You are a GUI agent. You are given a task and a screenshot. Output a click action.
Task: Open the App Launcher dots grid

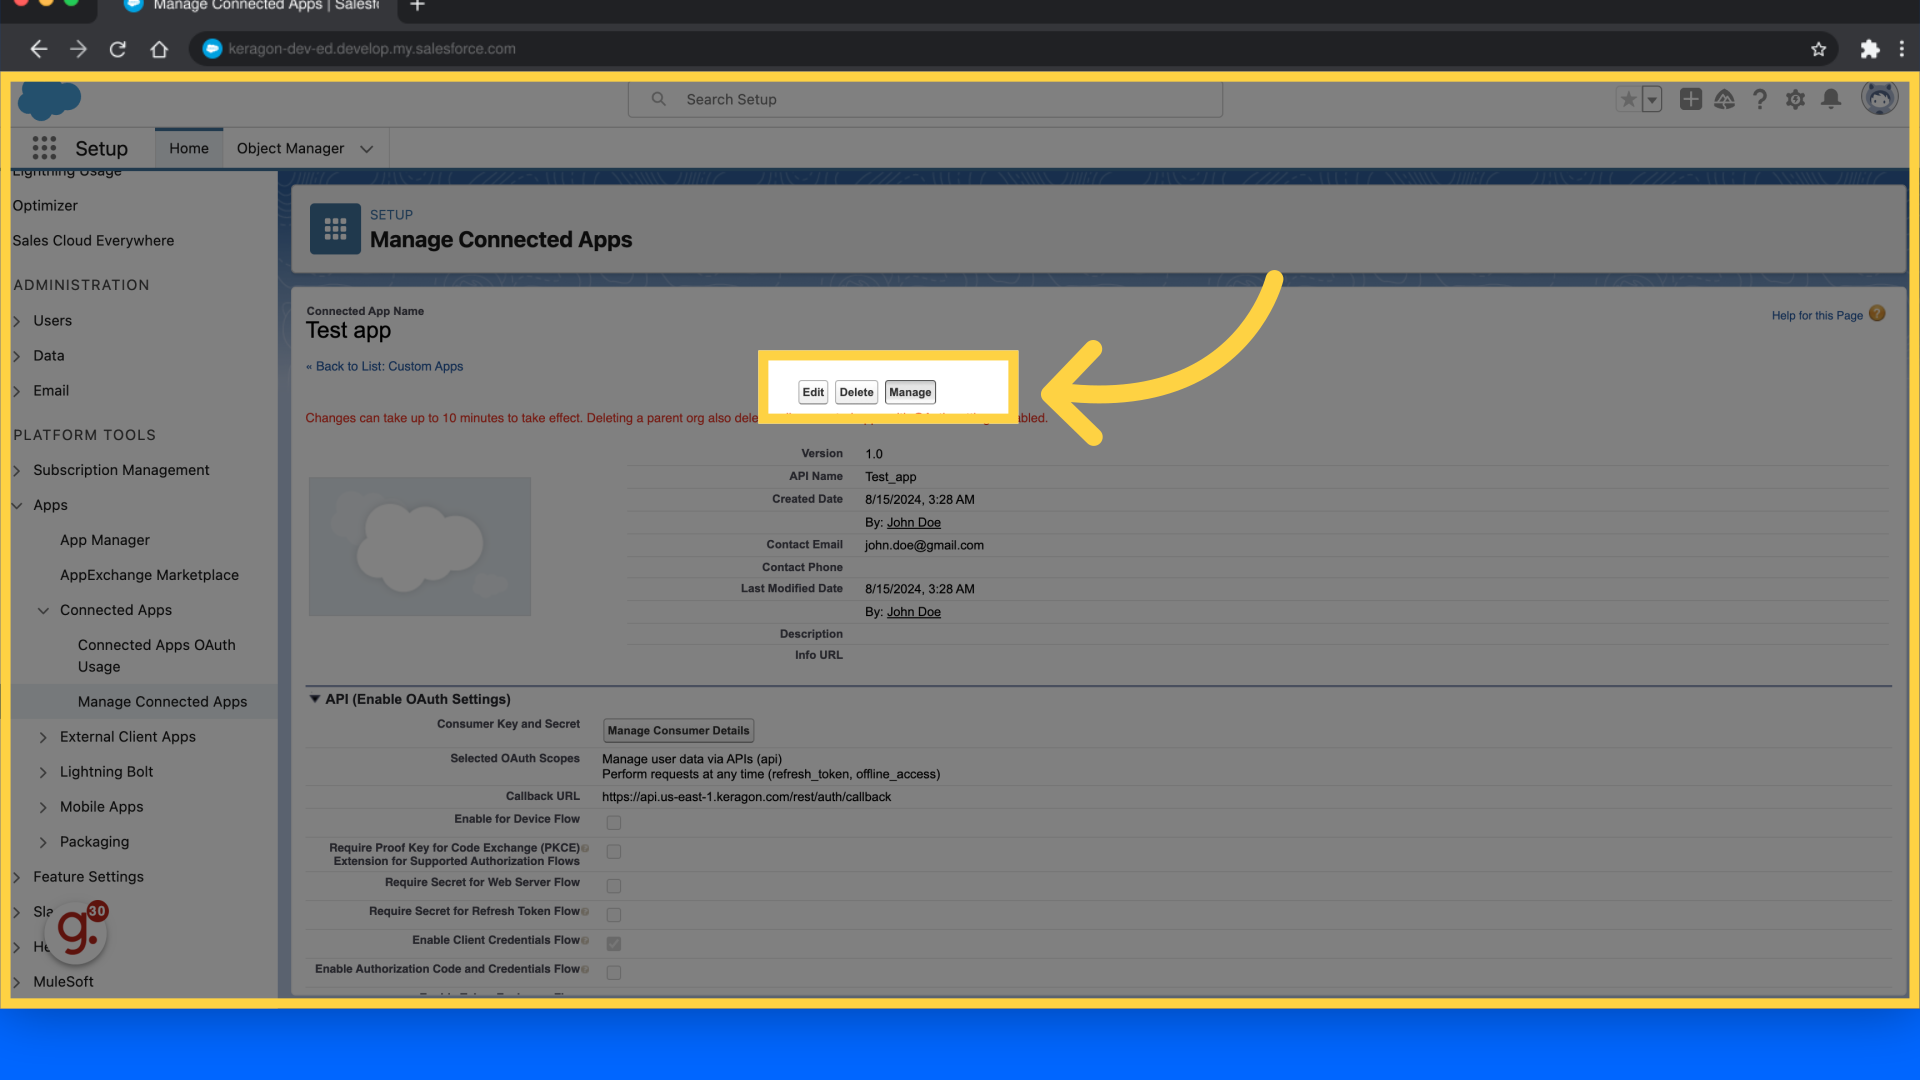(44, 148)
